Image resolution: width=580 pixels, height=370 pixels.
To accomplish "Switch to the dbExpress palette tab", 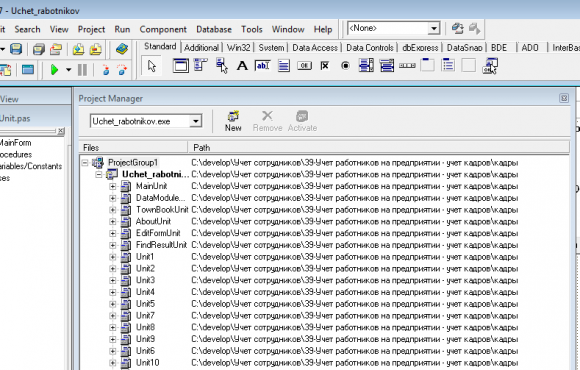I will (420, 47).
